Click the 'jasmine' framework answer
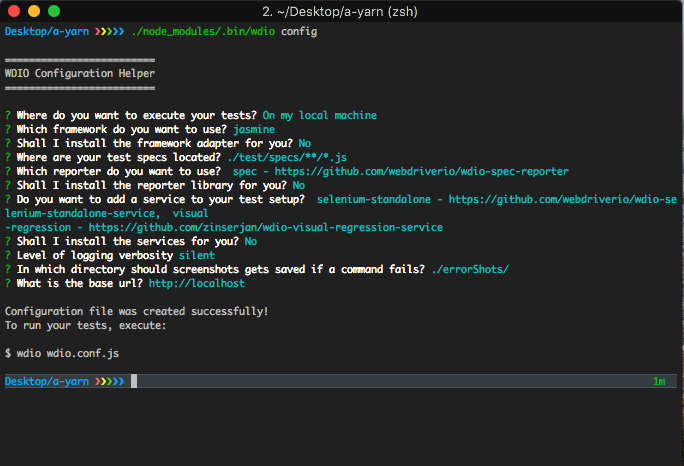 pos(254,130)
